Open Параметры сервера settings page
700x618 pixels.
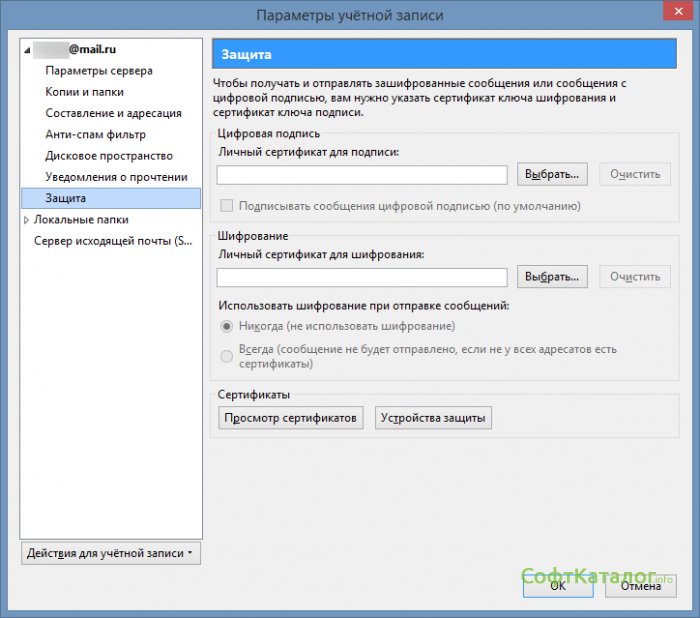tap(98, 72)
